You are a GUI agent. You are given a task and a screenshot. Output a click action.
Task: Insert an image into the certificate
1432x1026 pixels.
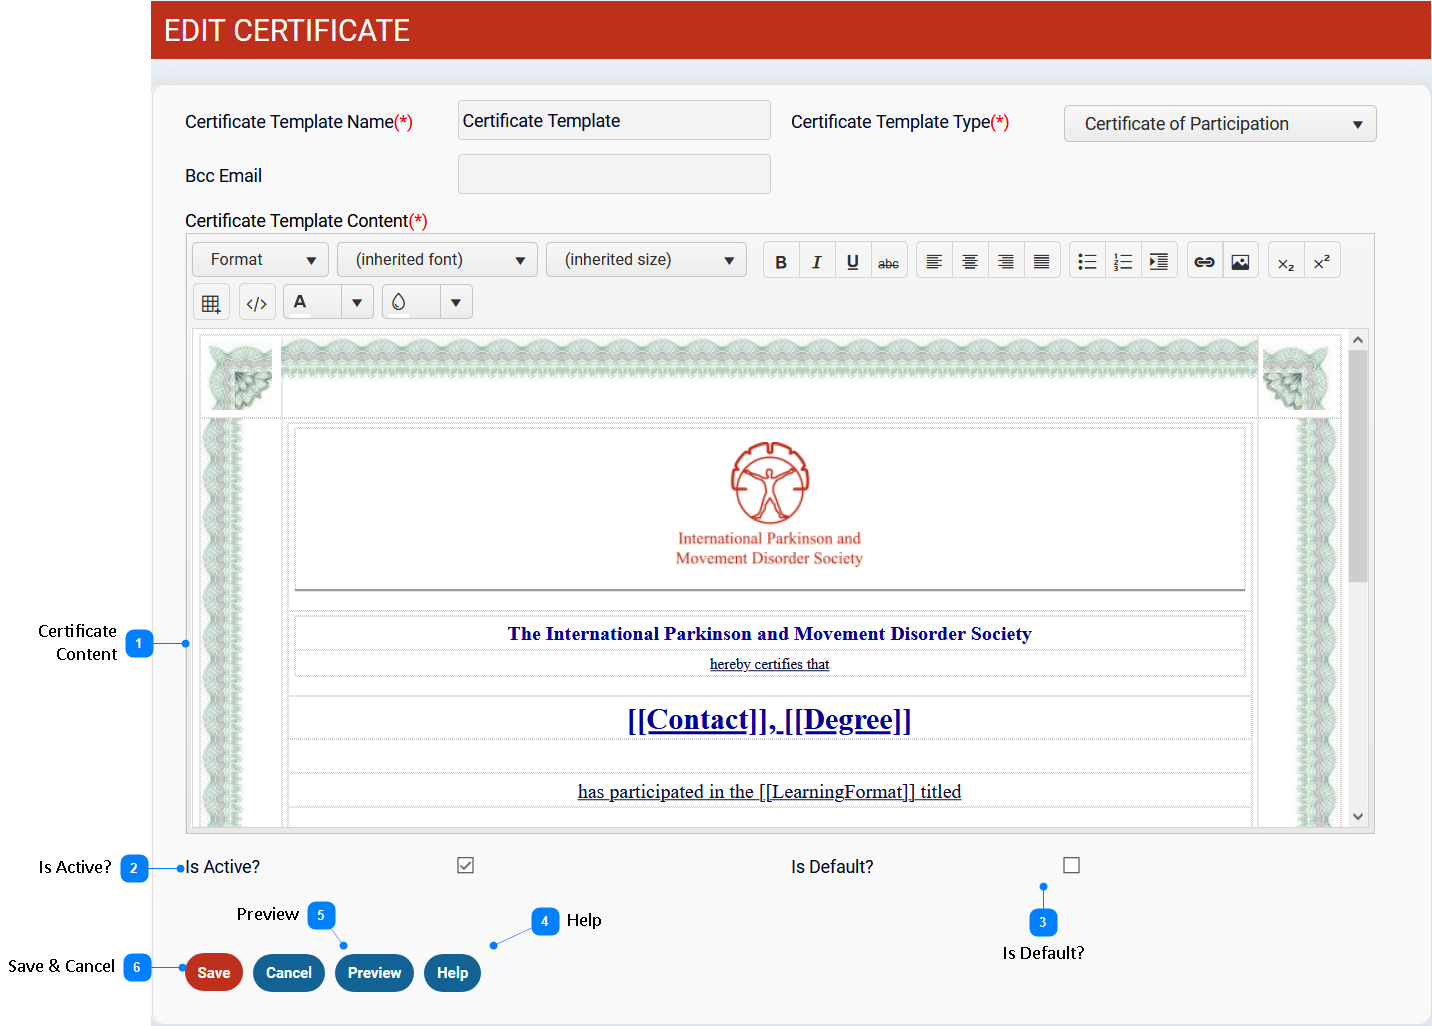tap(1240, 262)
